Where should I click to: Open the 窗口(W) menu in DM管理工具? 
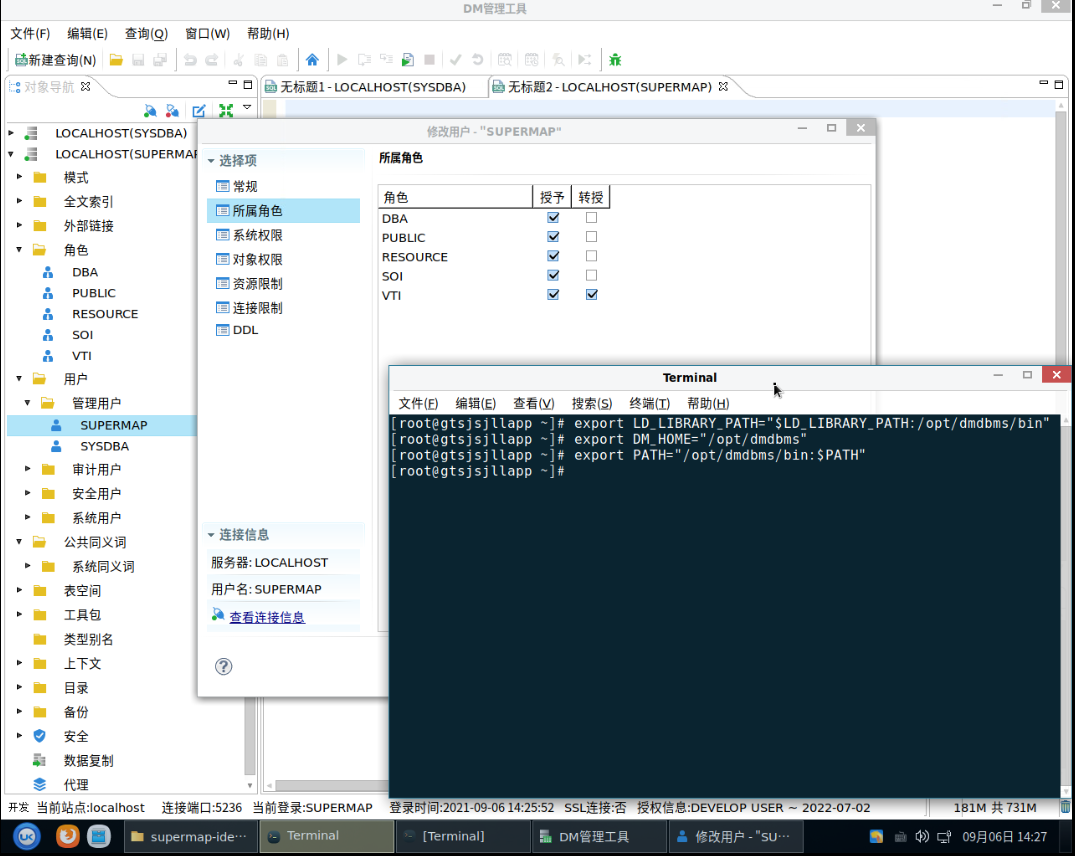(x=208, y=34)
